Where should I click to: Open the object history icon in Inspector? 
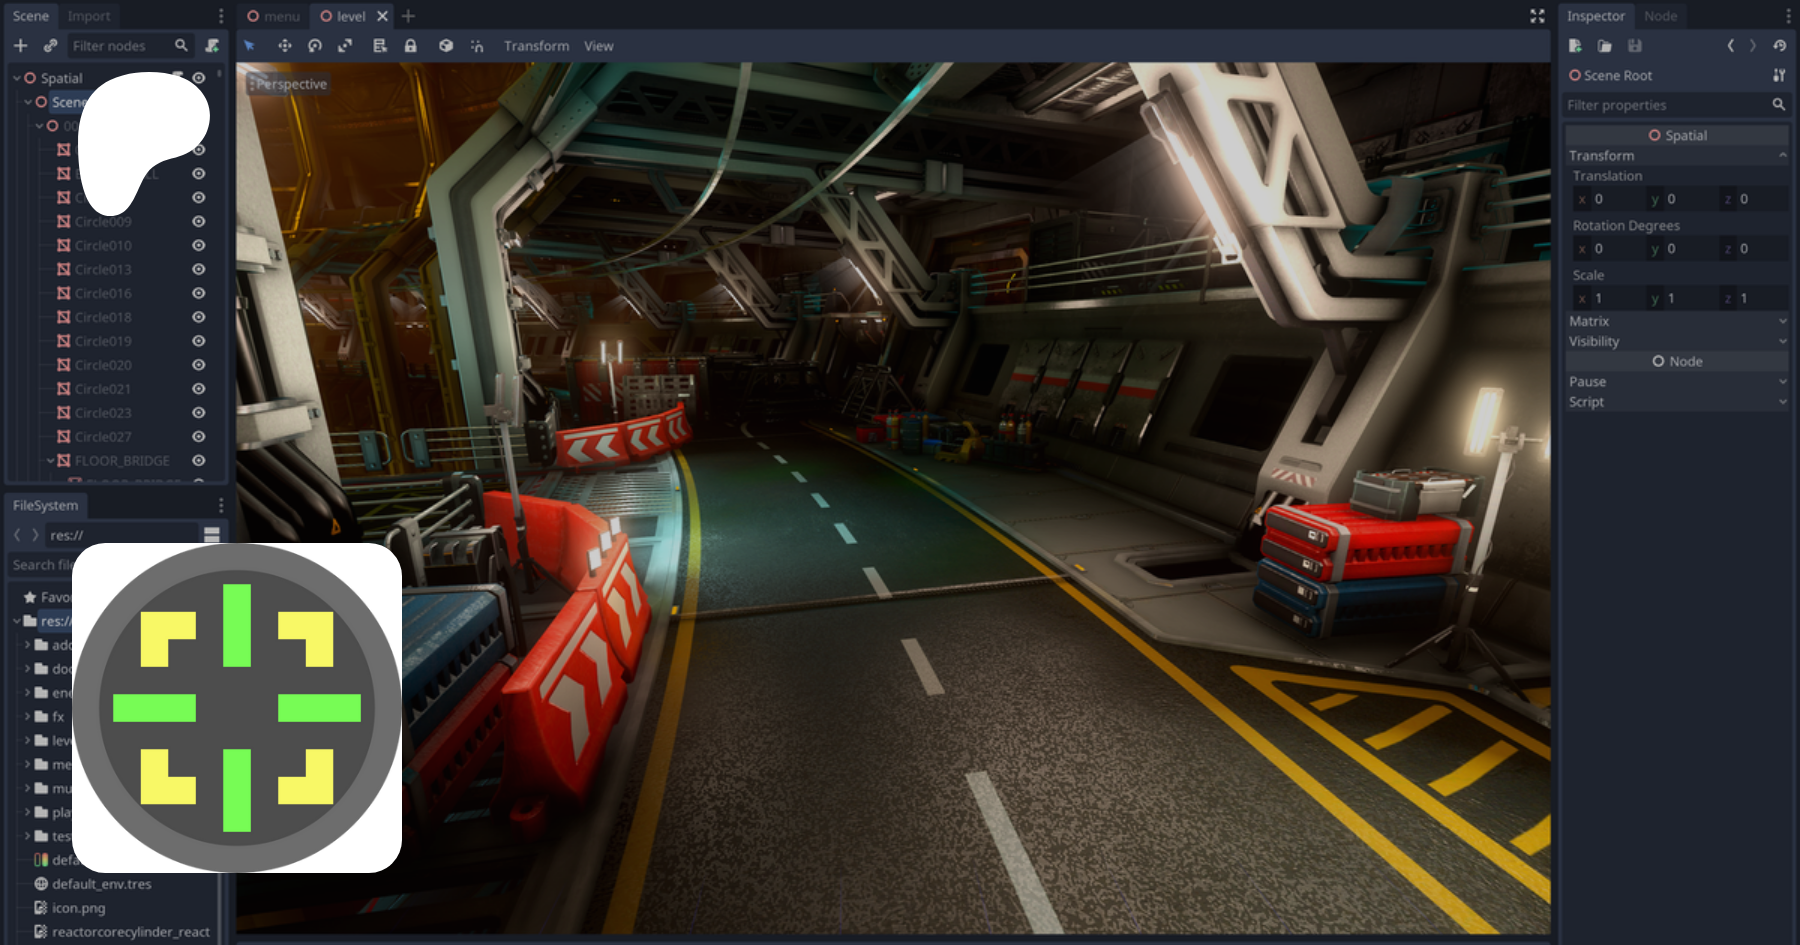coord(1779,46)
